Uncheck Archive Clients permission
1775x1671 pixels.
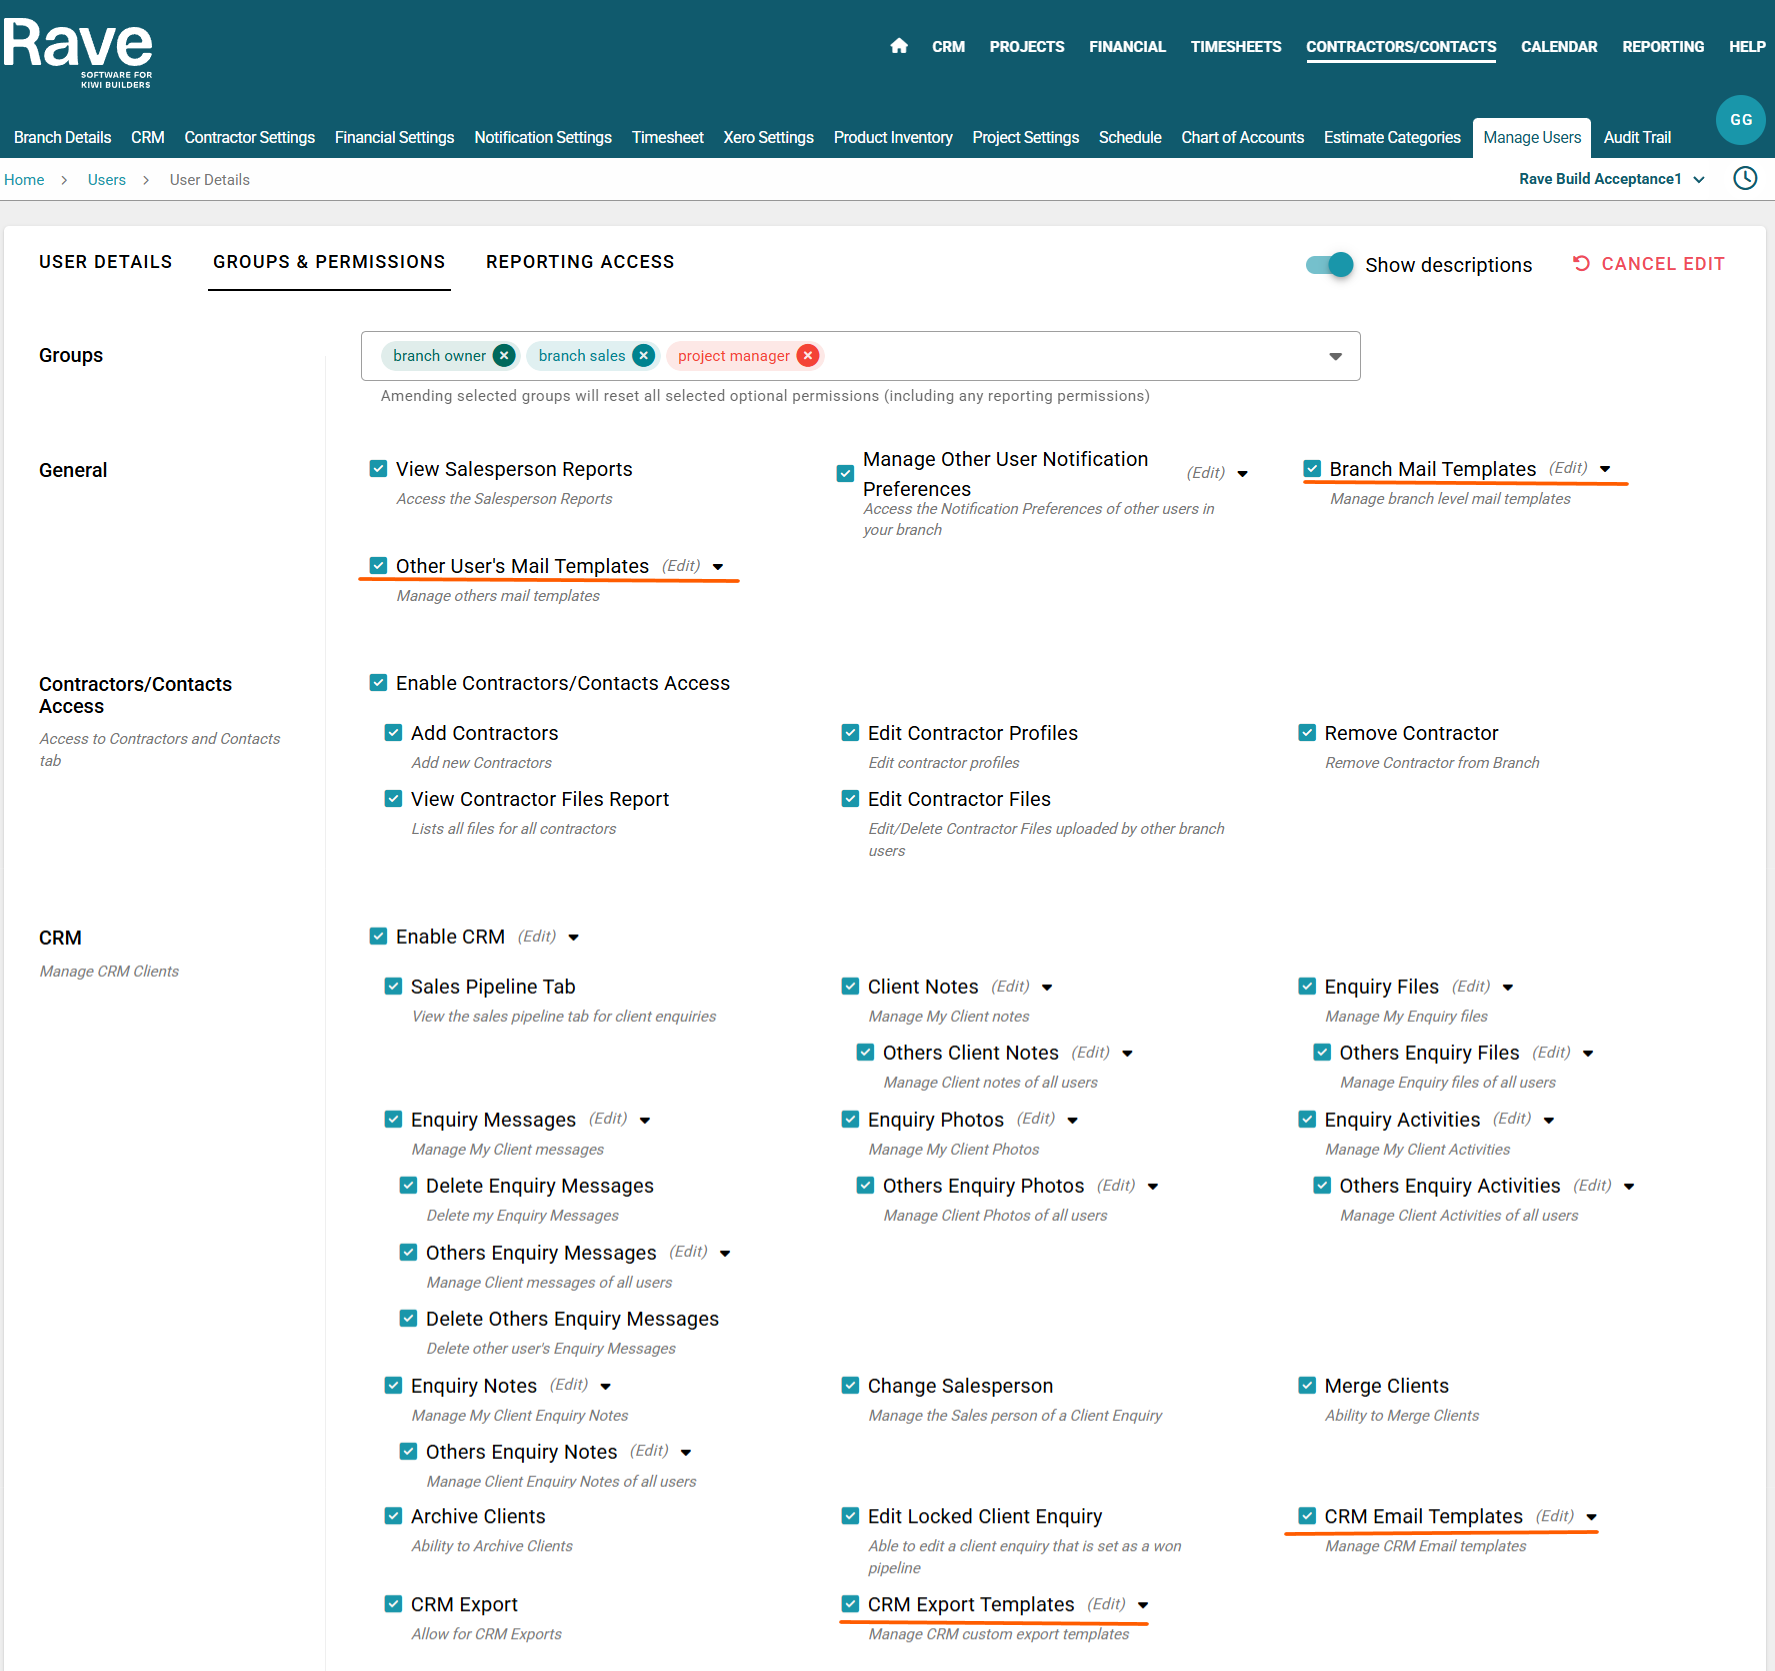[394, 1517]
